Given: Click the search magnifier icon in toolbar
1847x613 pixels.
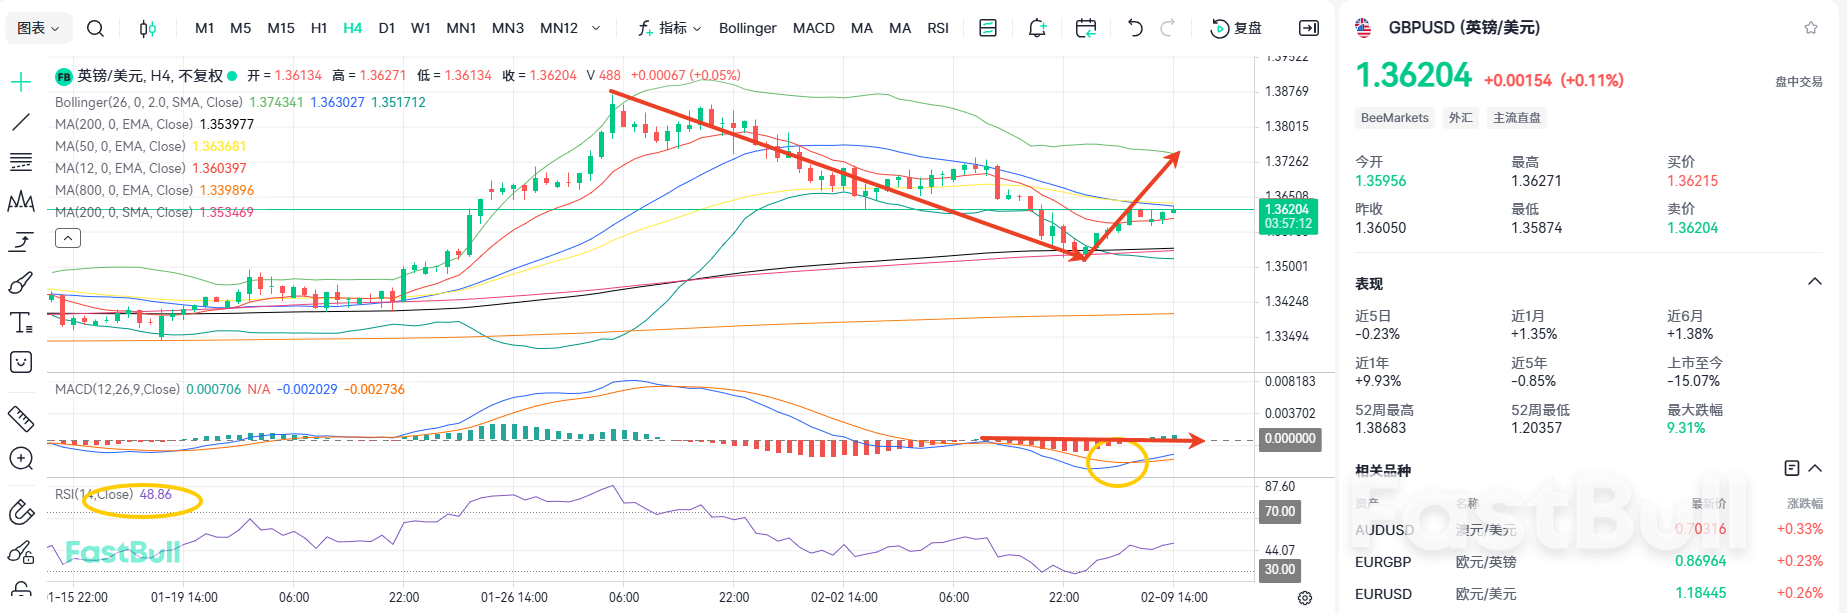Looking at the screenshot, I should tap(95, 28).
